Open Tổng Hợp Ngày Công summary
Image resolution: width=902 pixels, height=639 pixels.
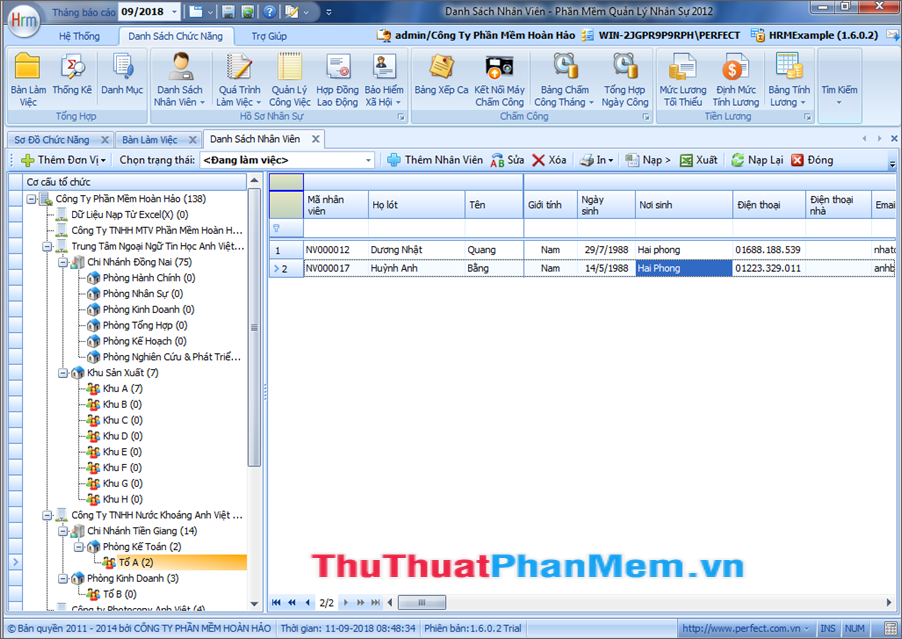(625, 85)
